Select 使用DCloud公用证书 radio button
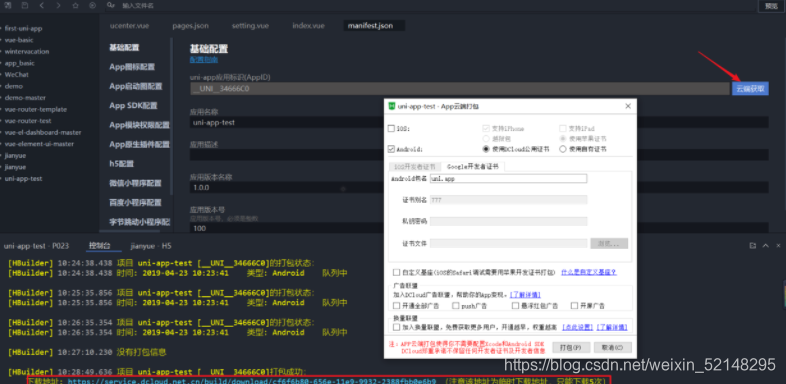 [x=485, y=149]
